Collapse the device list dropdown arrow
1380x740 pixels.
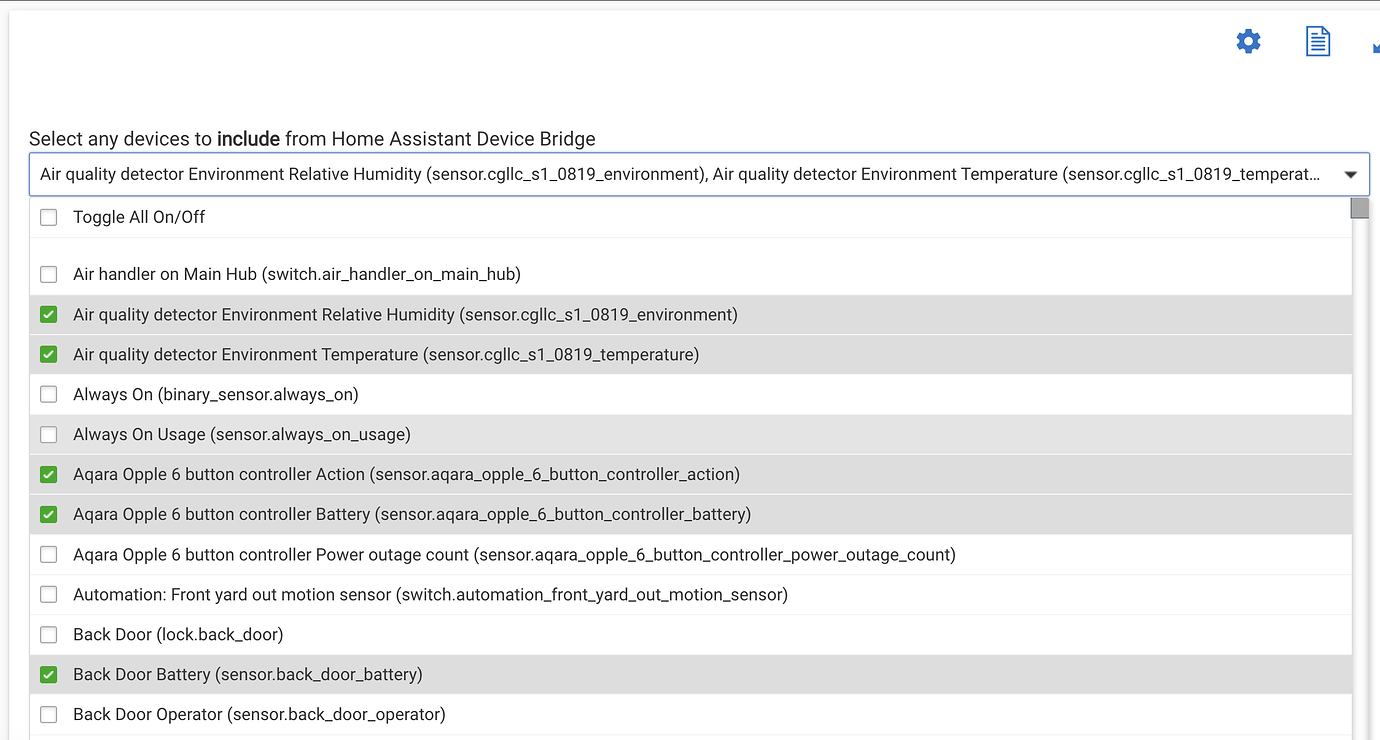pos(1348,173)
